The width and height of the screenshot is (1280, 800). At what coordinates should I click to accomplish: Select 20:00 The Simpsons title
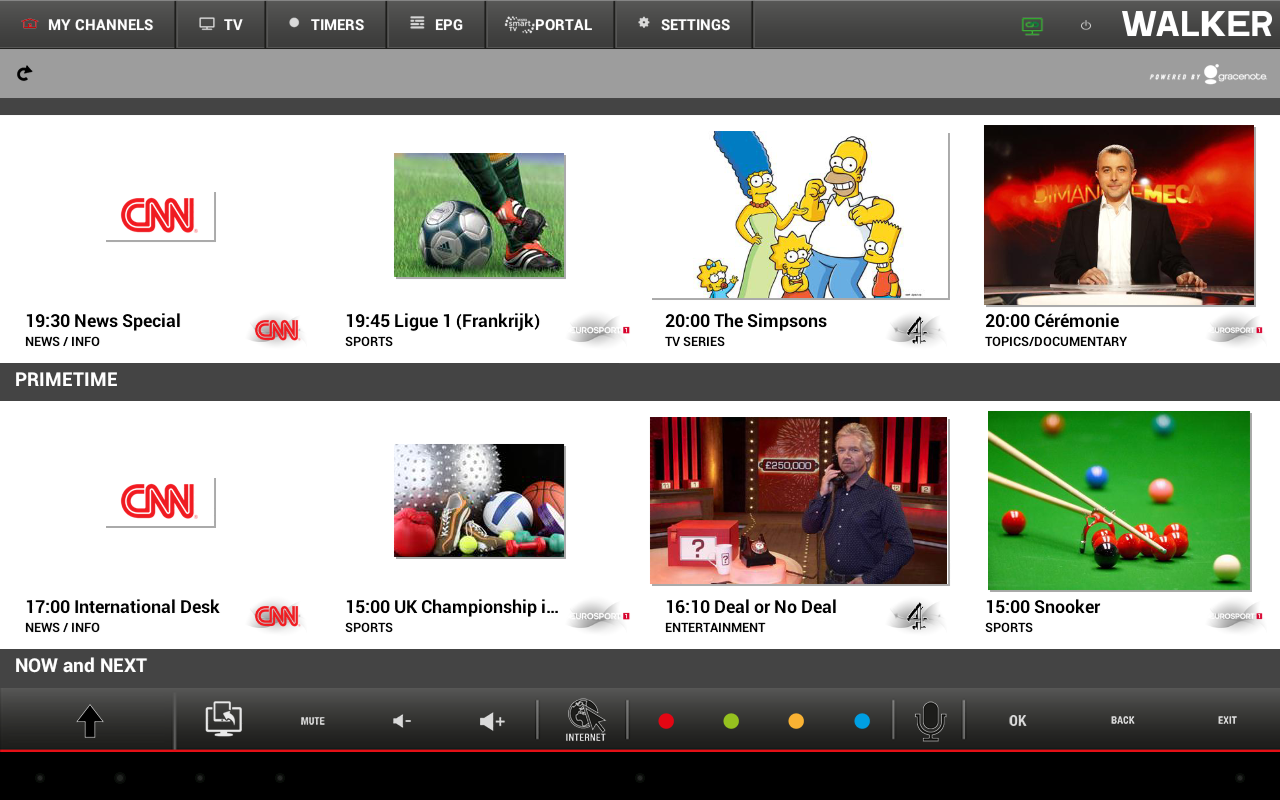[746, 321]
